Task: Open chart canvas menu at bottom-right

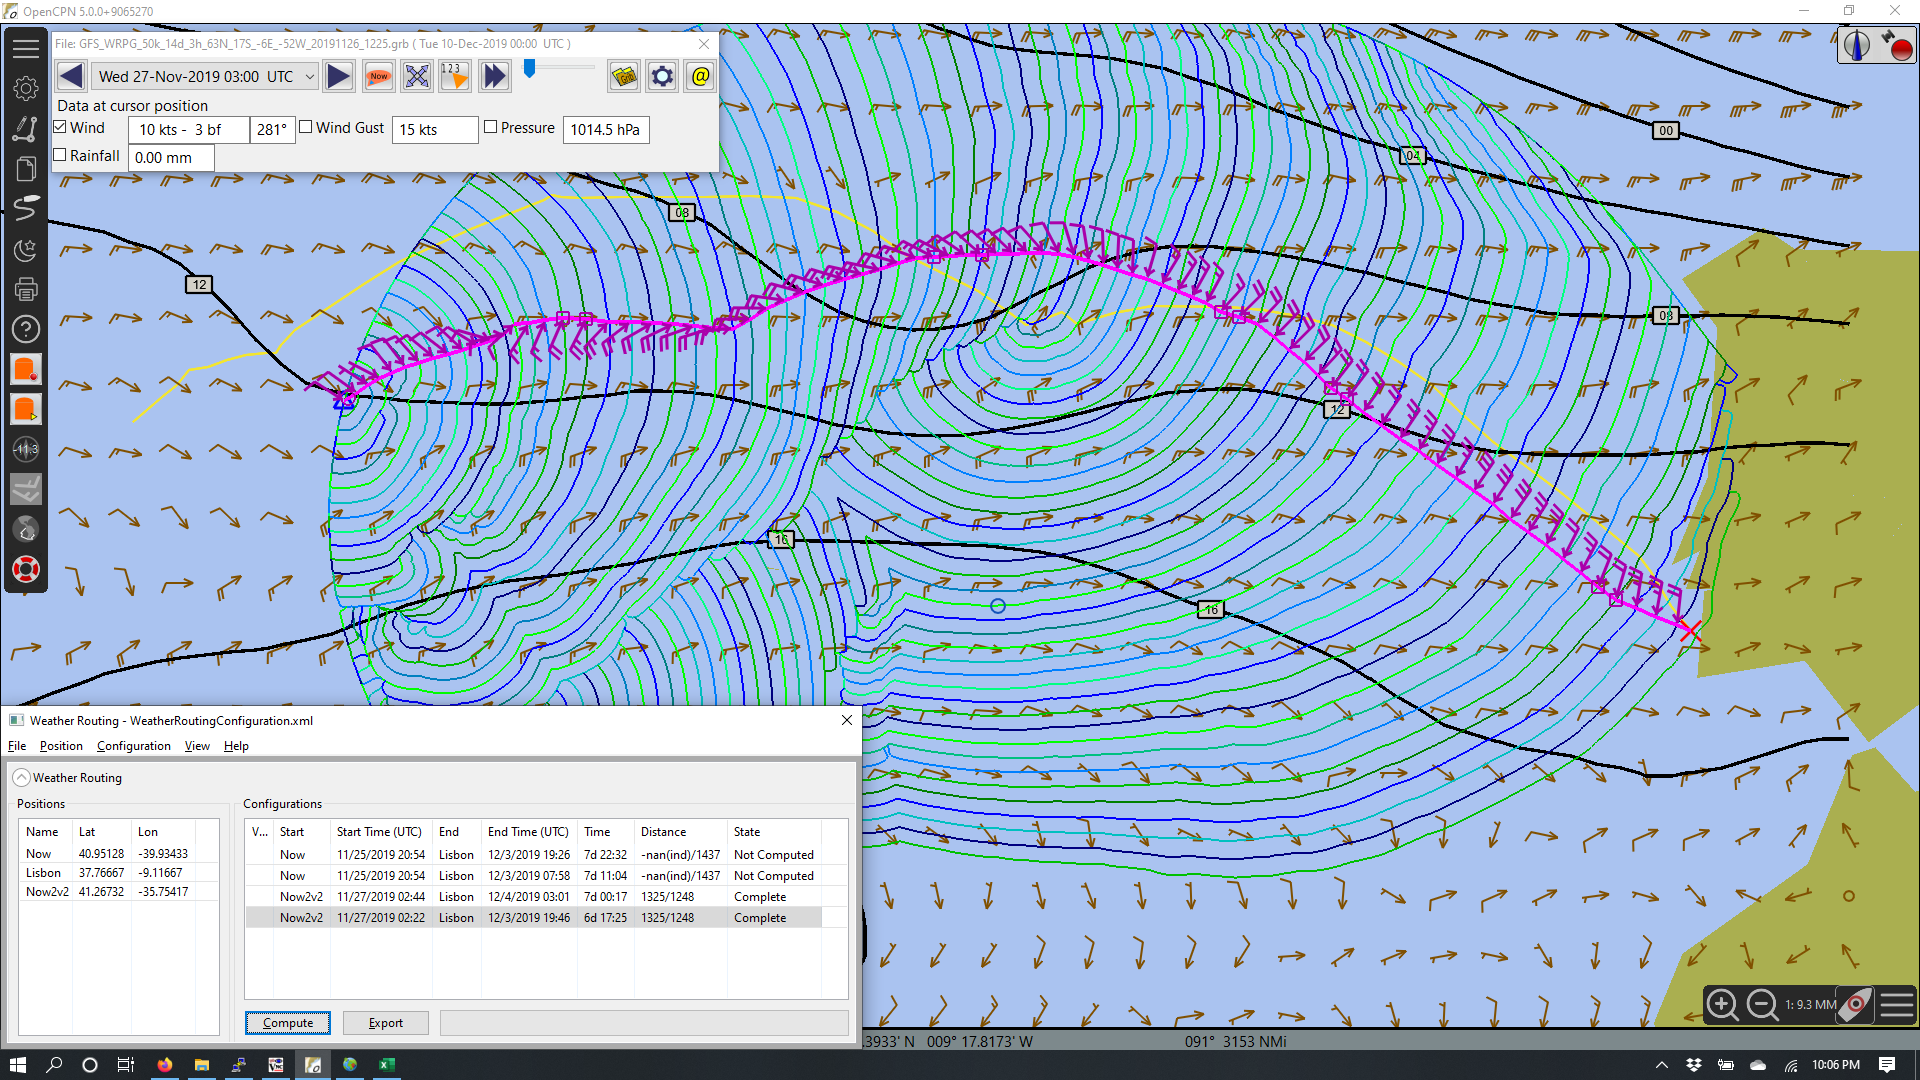Action: click(x=1897, y=1004)
